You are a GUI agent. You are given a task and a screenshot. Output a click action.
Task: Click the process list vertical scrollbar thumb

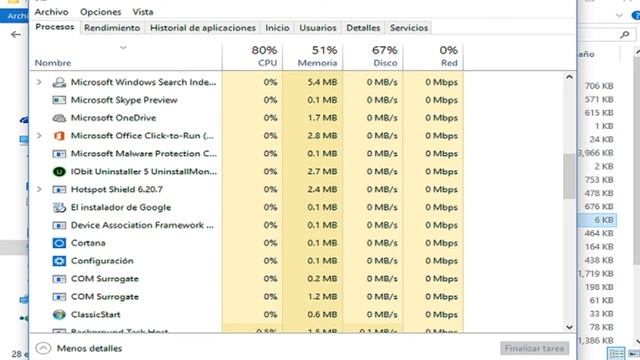(569, 176)
